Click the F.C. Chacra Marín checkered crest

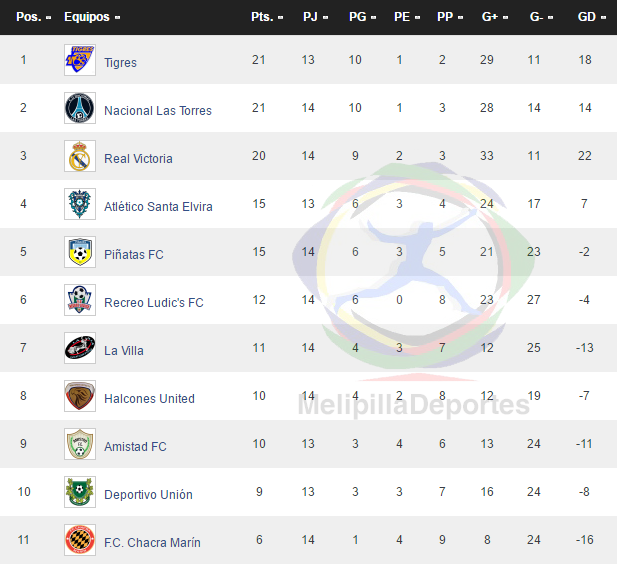[80, 540]
